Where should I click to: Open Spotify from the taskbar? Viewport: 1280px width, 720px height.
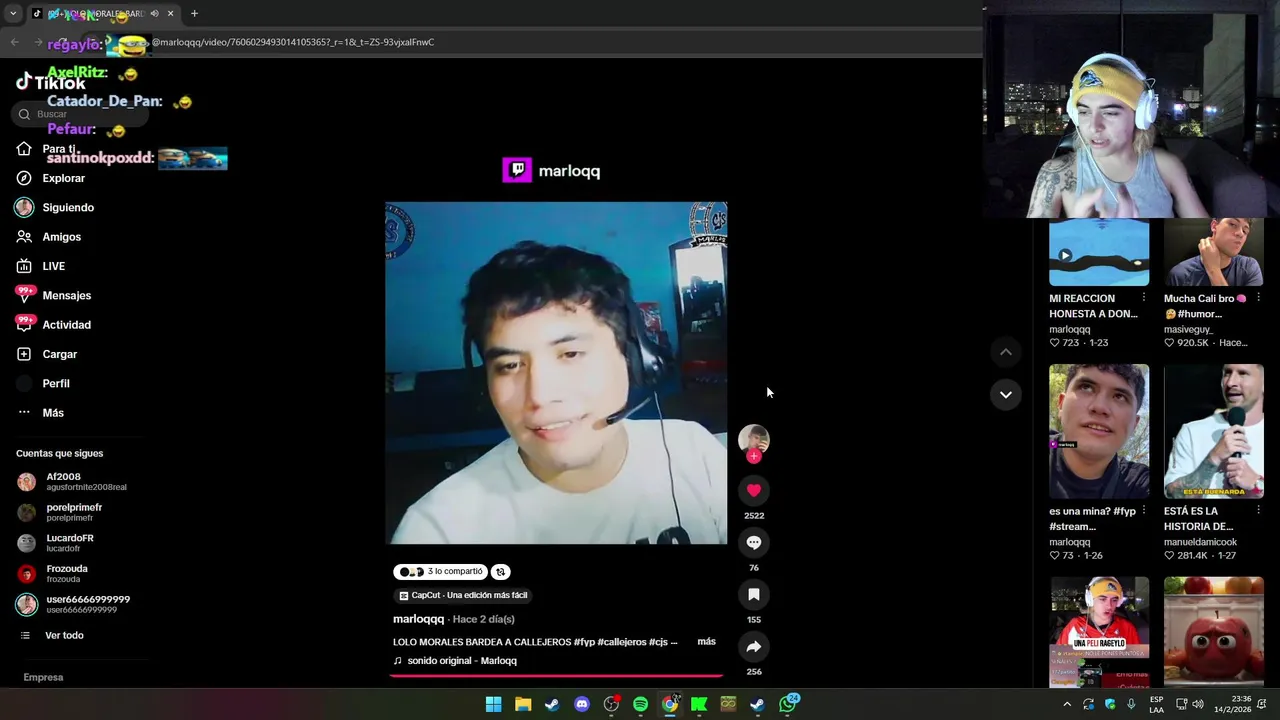coord(640,704)
